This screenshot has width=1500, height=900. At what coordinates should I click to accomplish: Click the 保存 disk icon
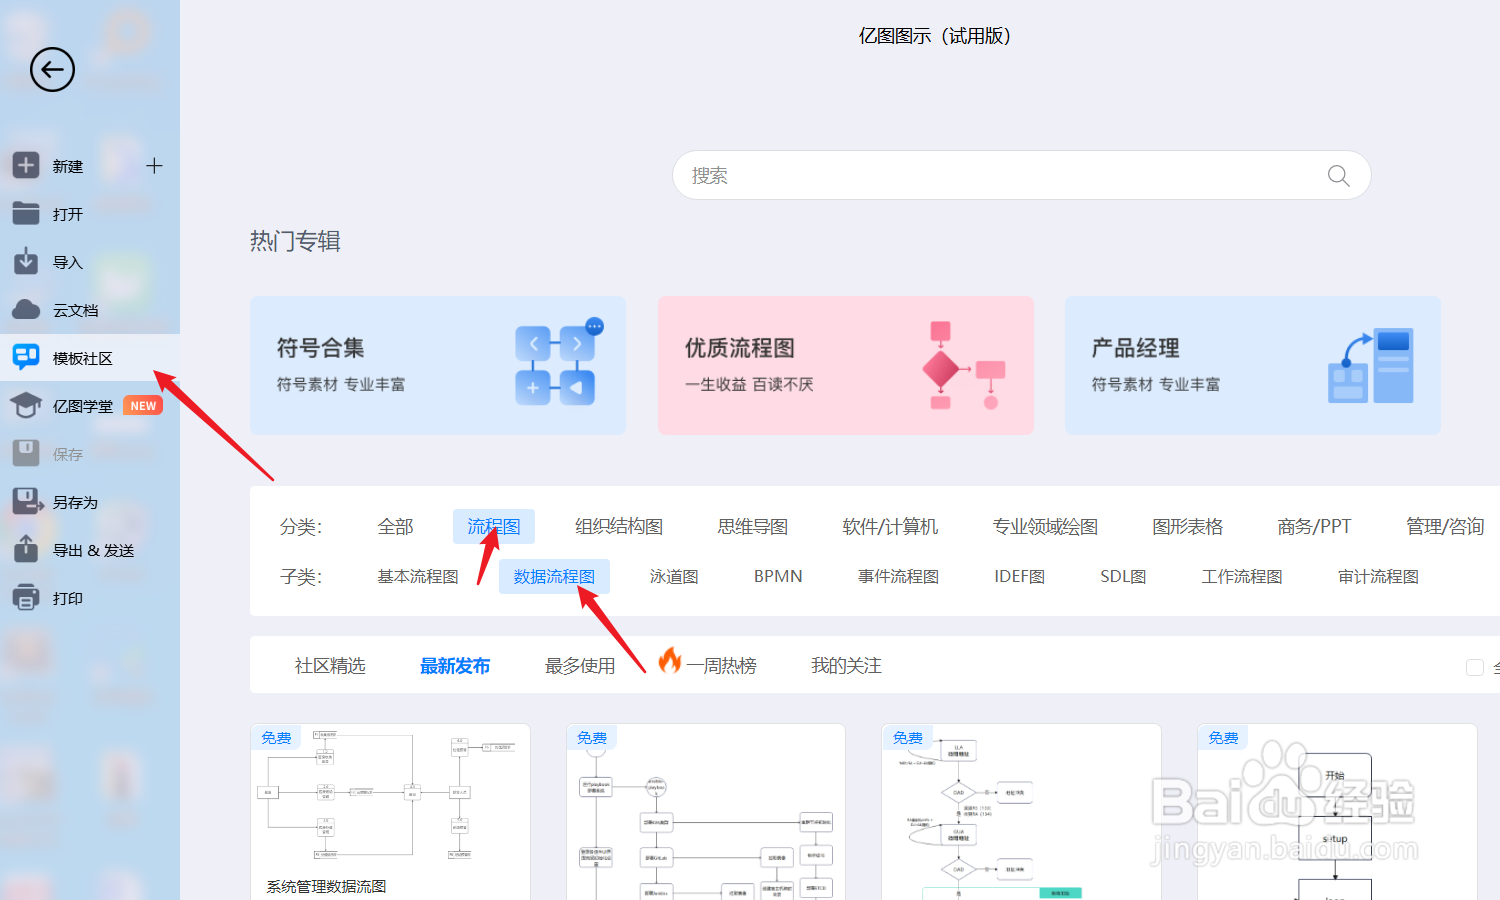tap(26, 453)
